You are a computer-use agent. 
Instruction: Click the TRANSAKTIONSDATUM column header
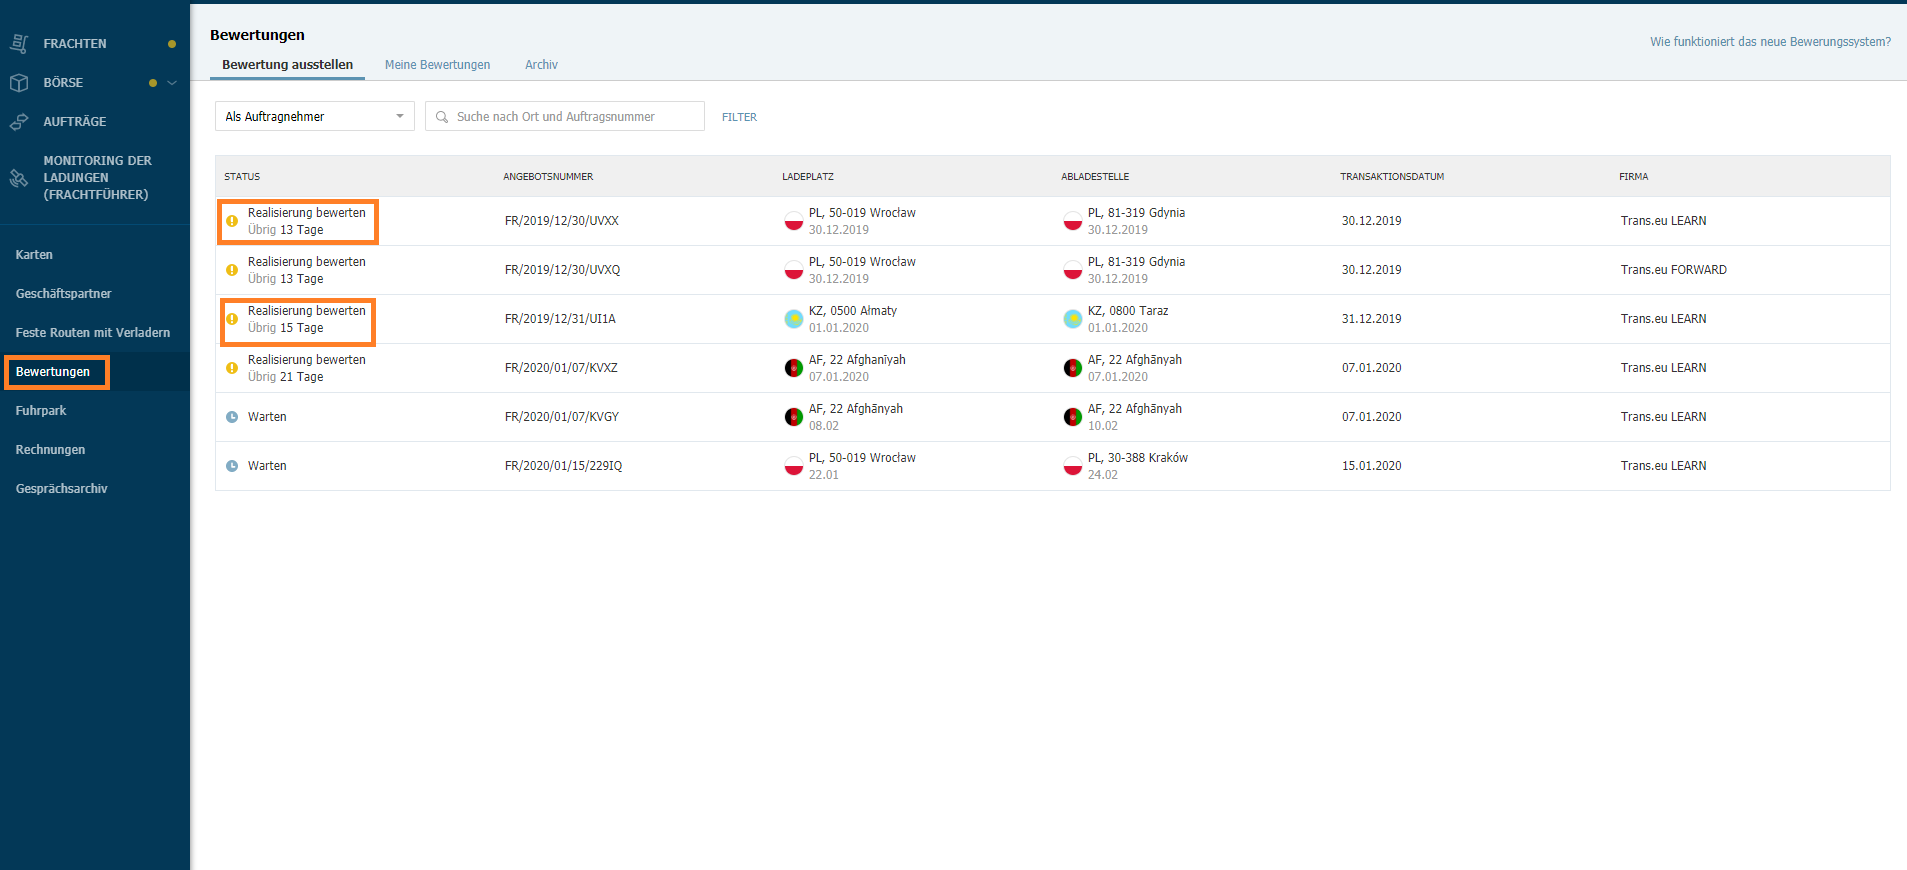[x=1392, y=177]
